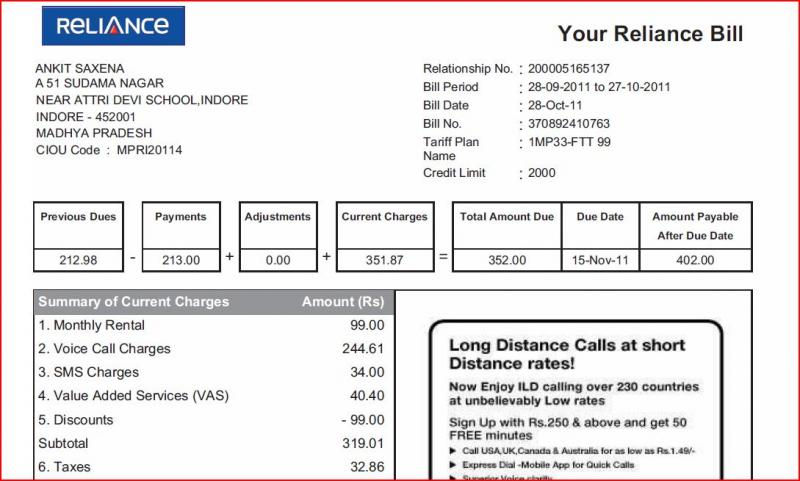Click the Previous Dues header box
This screenshot has height=481, width=800.
[79, 225]
